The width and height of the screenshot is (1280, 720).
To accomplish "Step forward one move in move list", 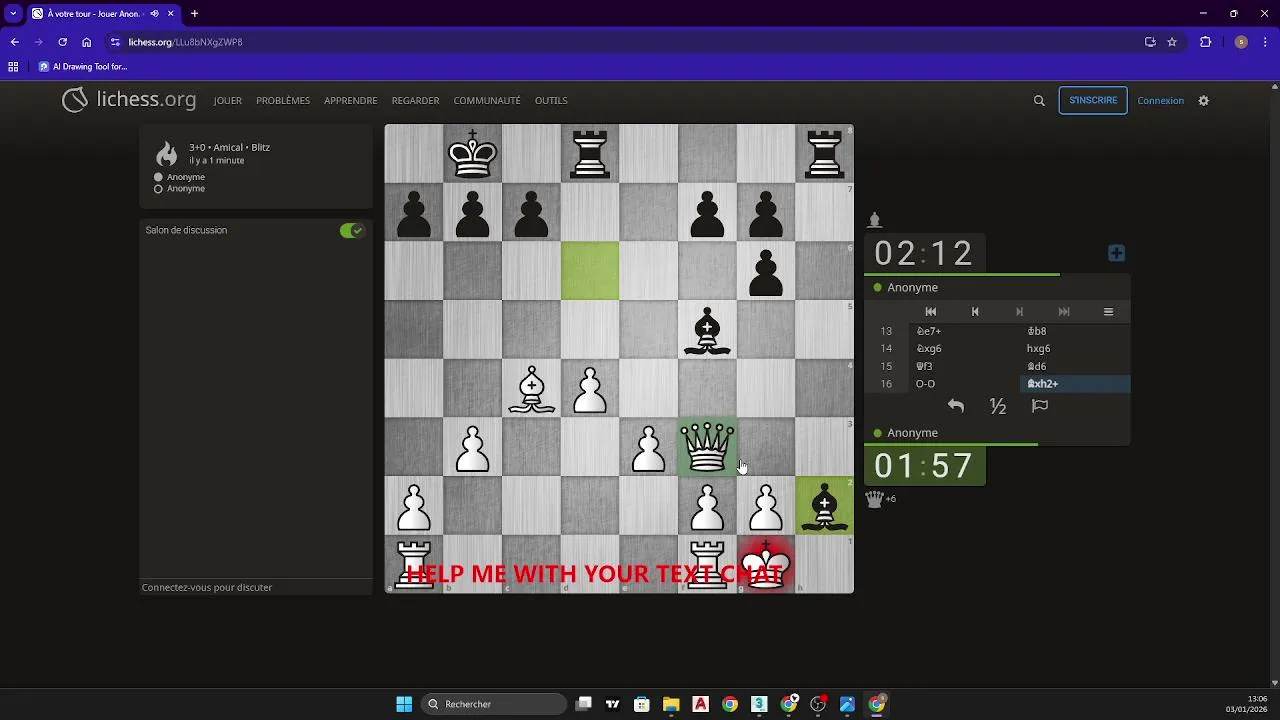I will (x=1020, y=312).
